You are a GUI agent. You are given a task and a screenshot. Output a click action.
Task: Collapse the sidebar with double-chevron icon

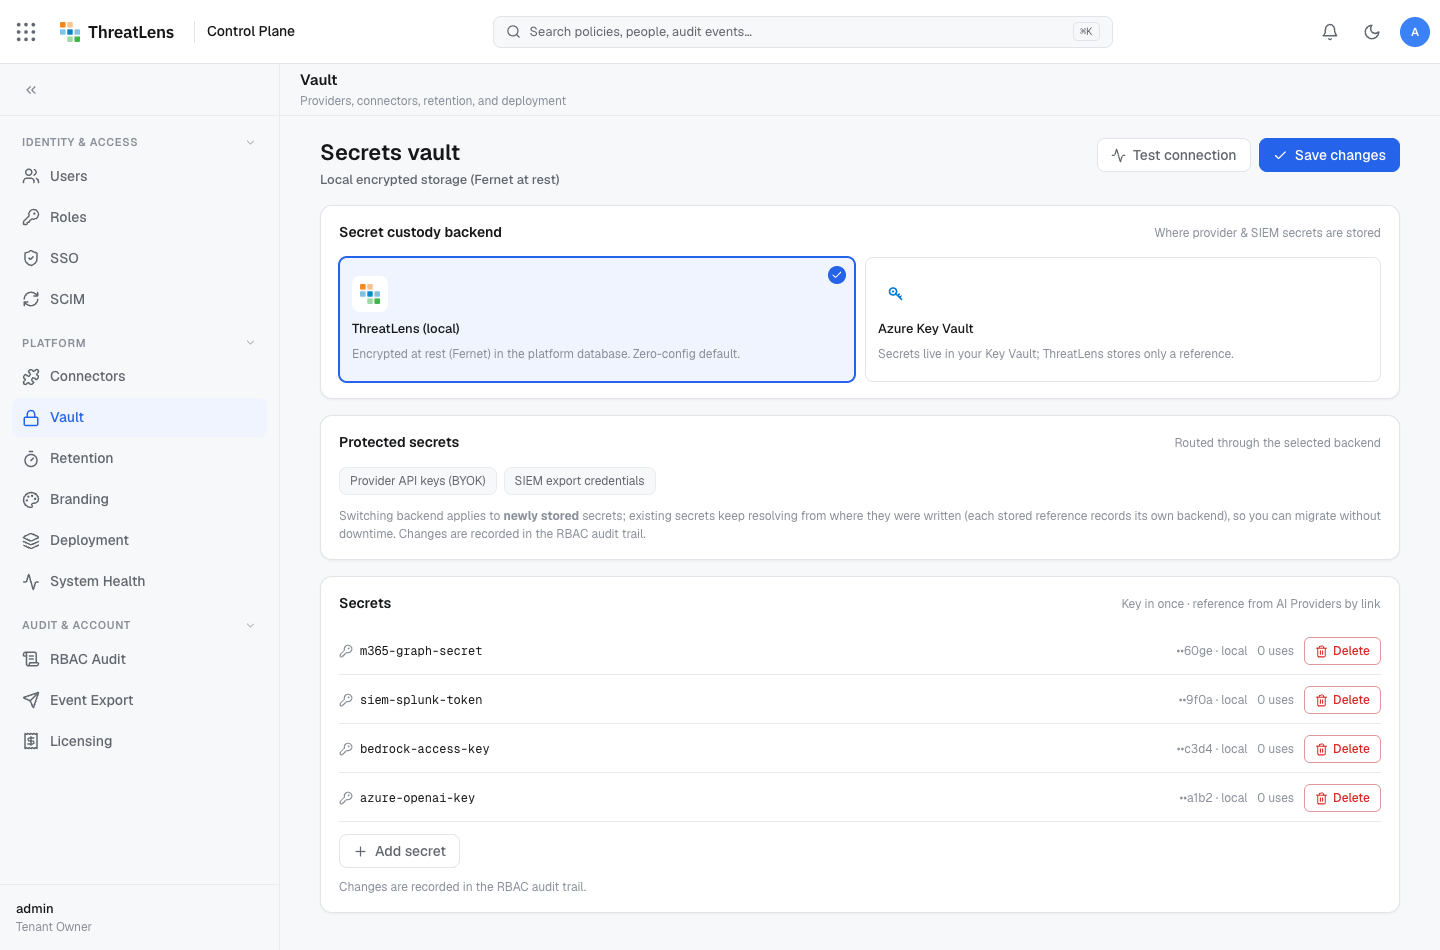click(31, 90)
